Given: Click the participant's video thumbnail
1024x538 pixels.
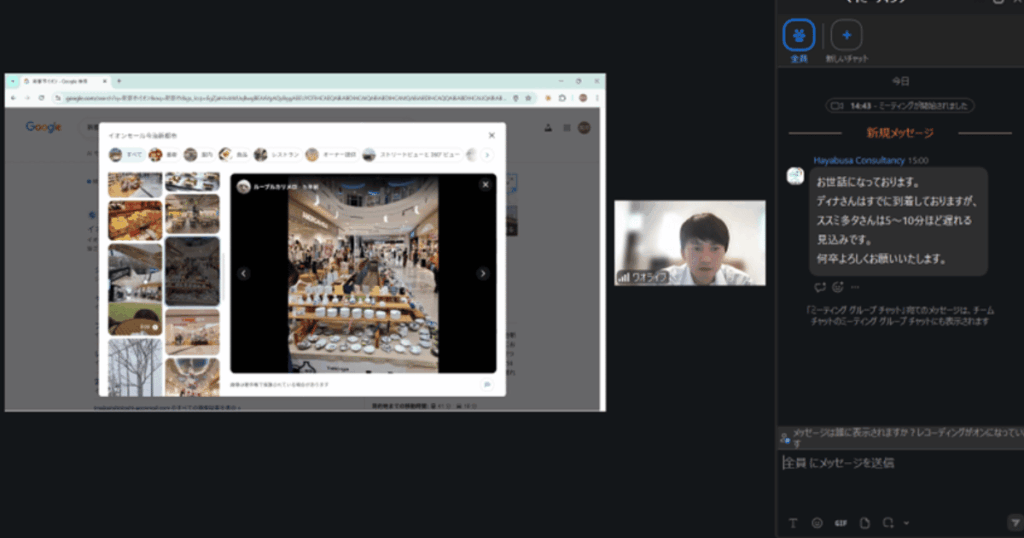Looking at the screenshot, I should 689,243.
